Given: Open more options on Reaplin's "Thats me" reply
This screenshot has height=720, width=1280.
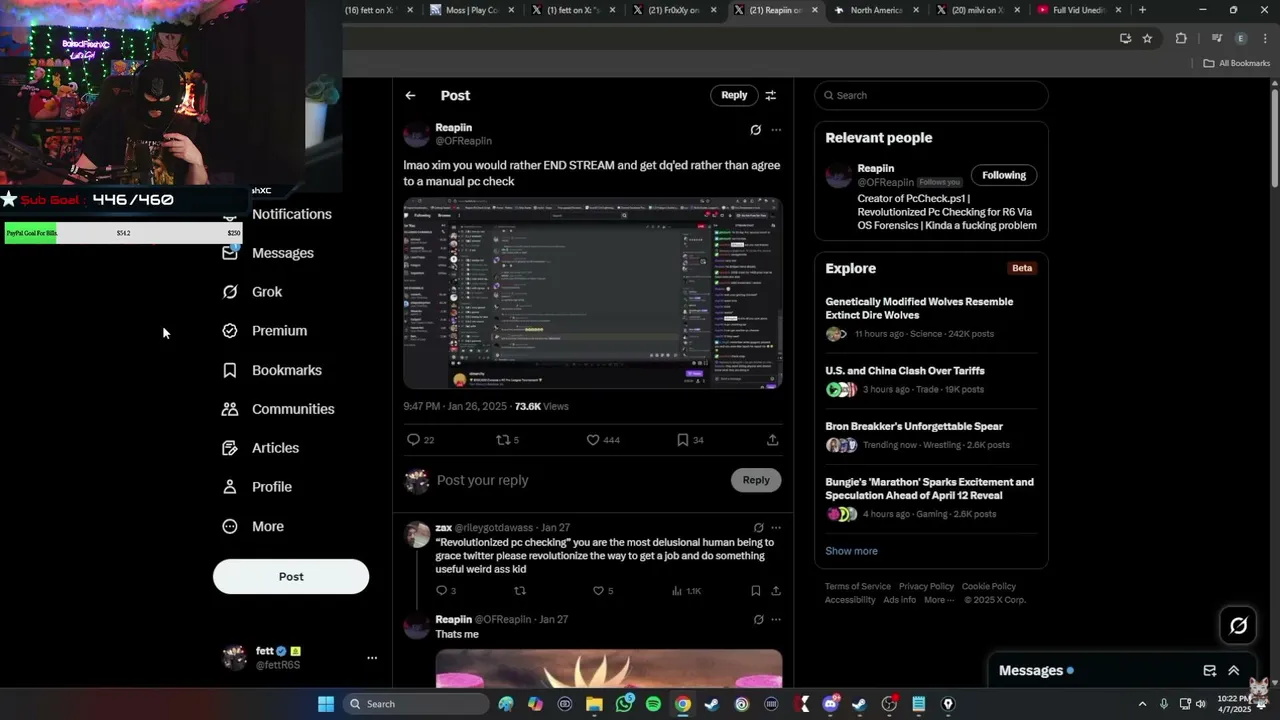Looking at the screenshot, I should pyautogui.click(x=776, y=620).
